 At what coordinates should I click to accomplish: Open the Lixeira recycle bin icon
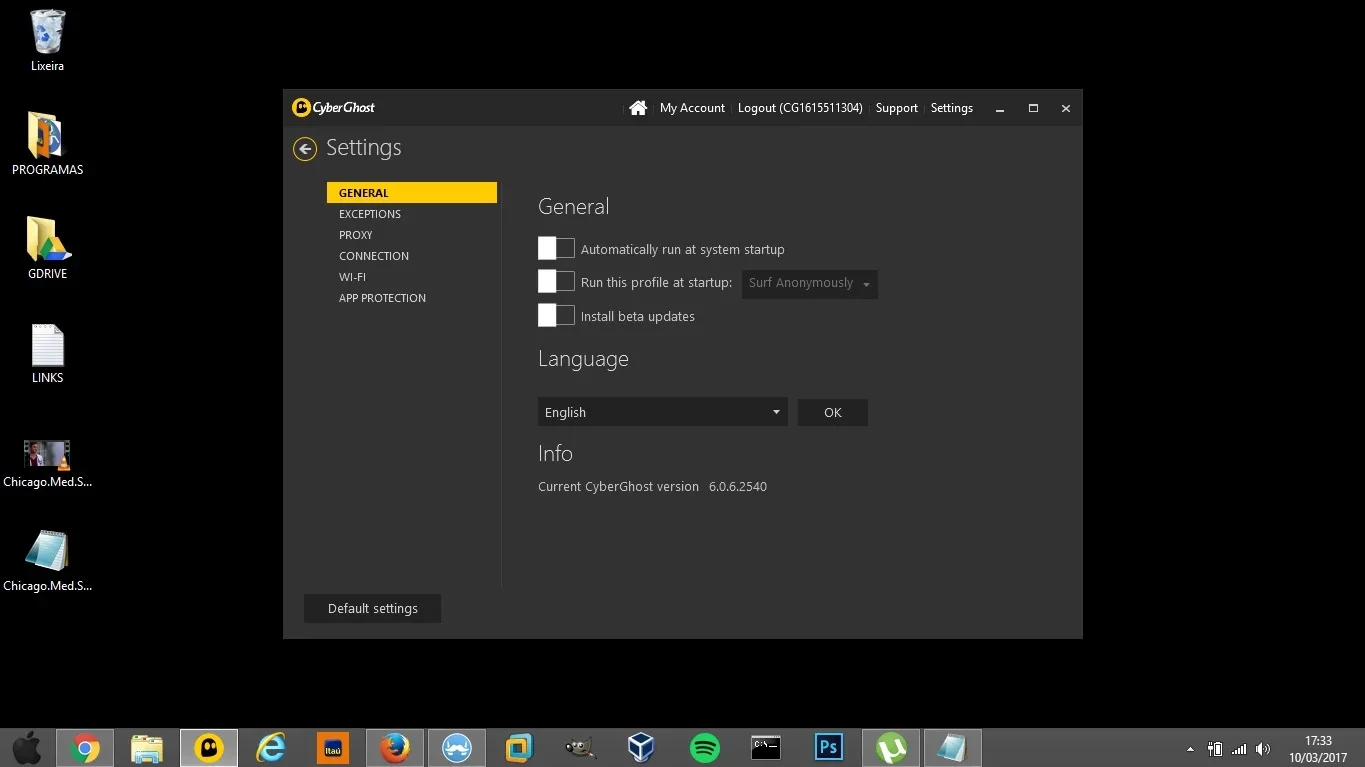click(47, 41)
